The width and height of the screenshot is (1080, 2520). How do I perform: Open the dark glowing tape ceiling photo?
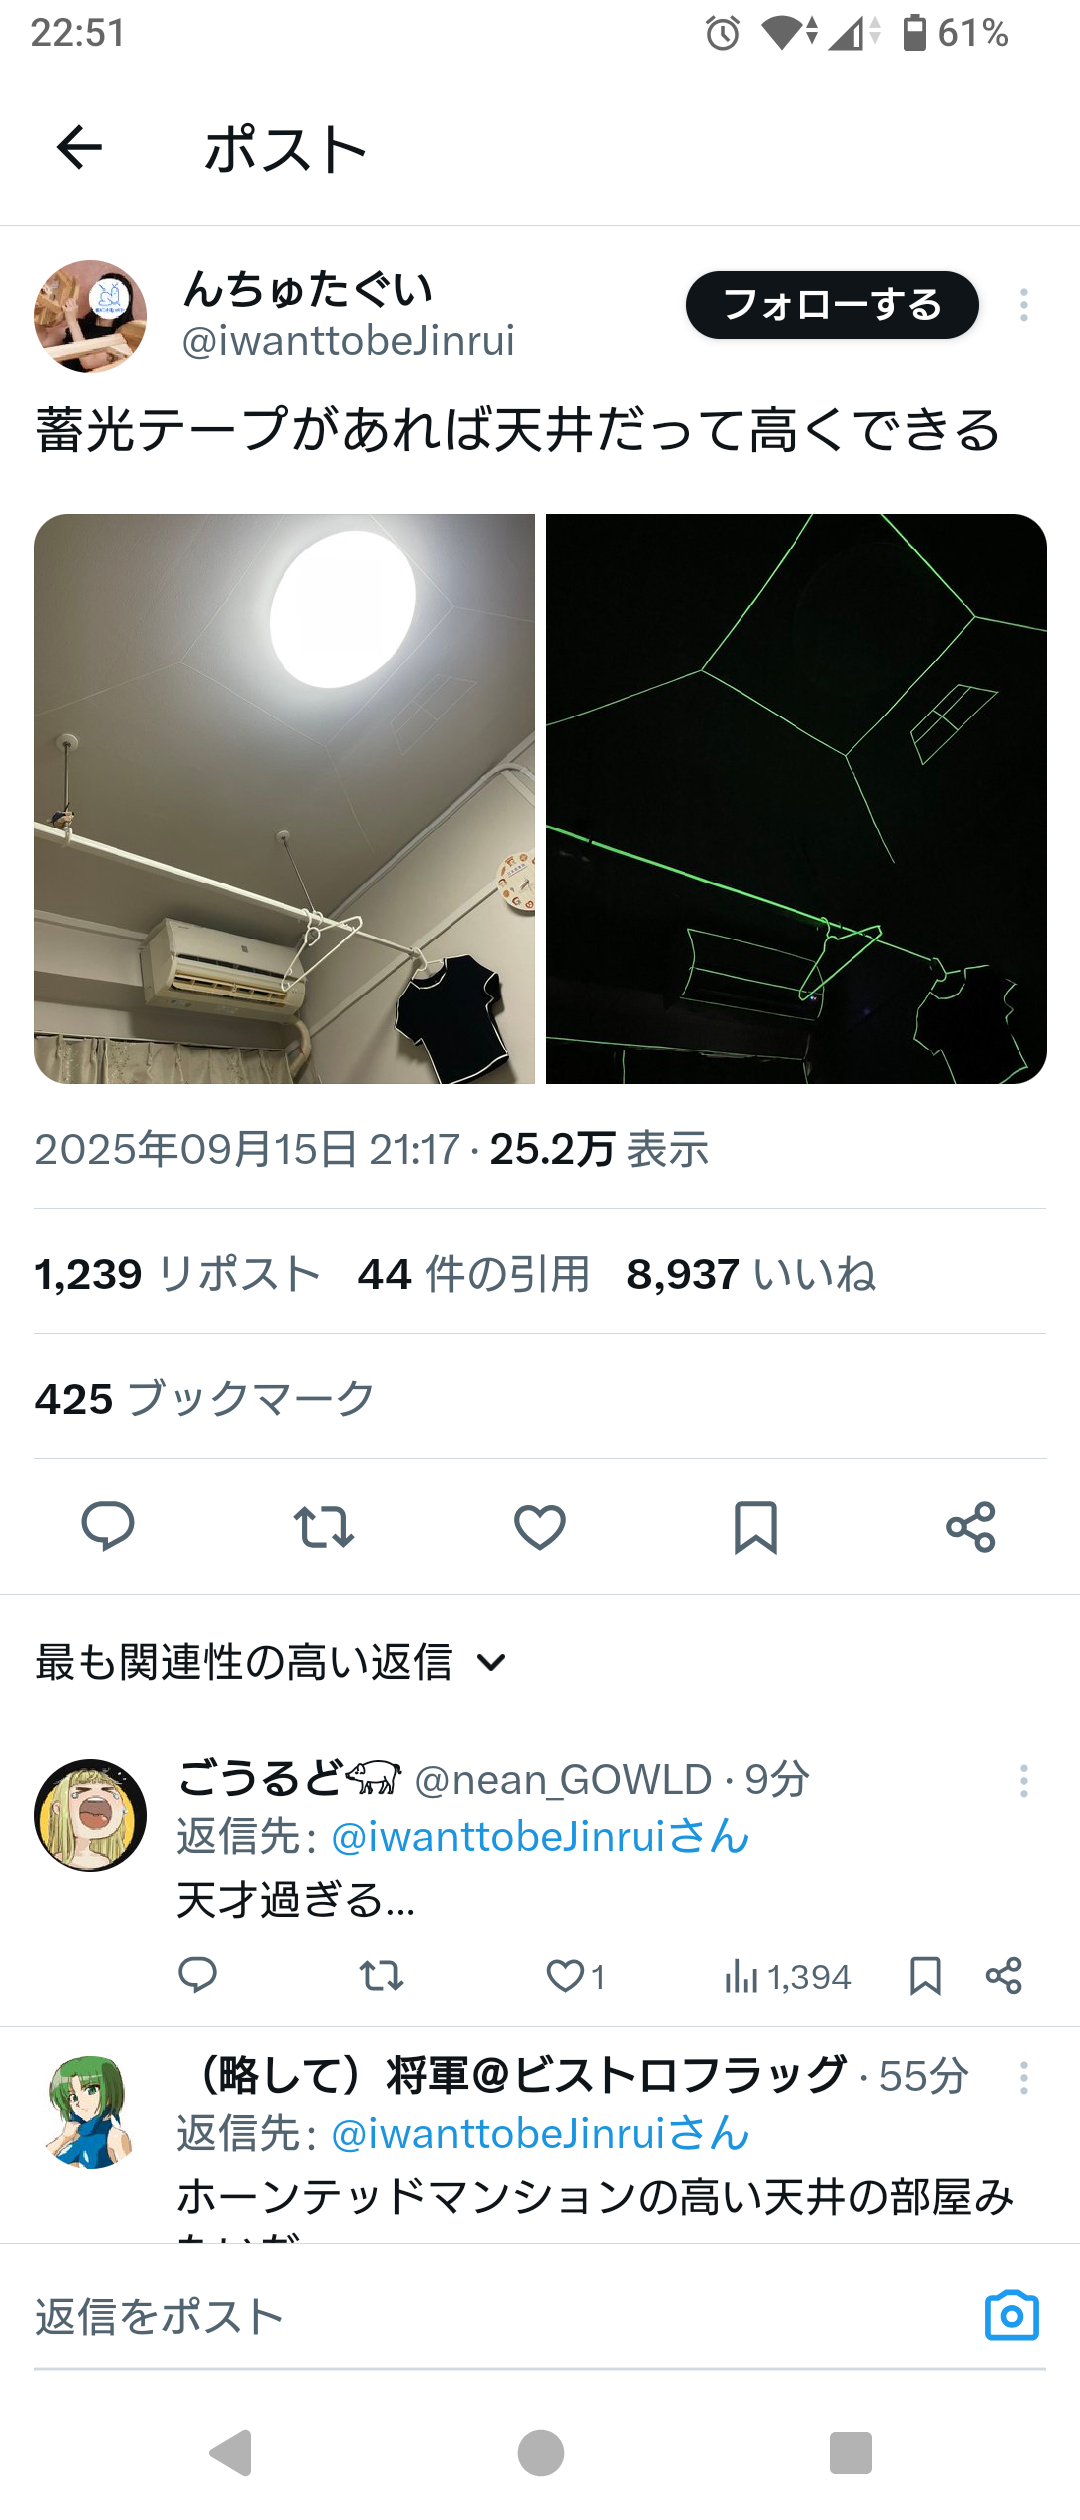pos(796,799)
